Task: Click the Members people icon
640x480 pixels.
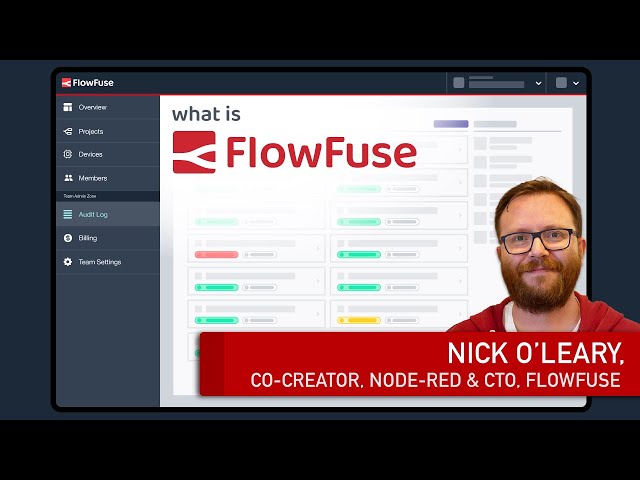Action: coord(68,178)
